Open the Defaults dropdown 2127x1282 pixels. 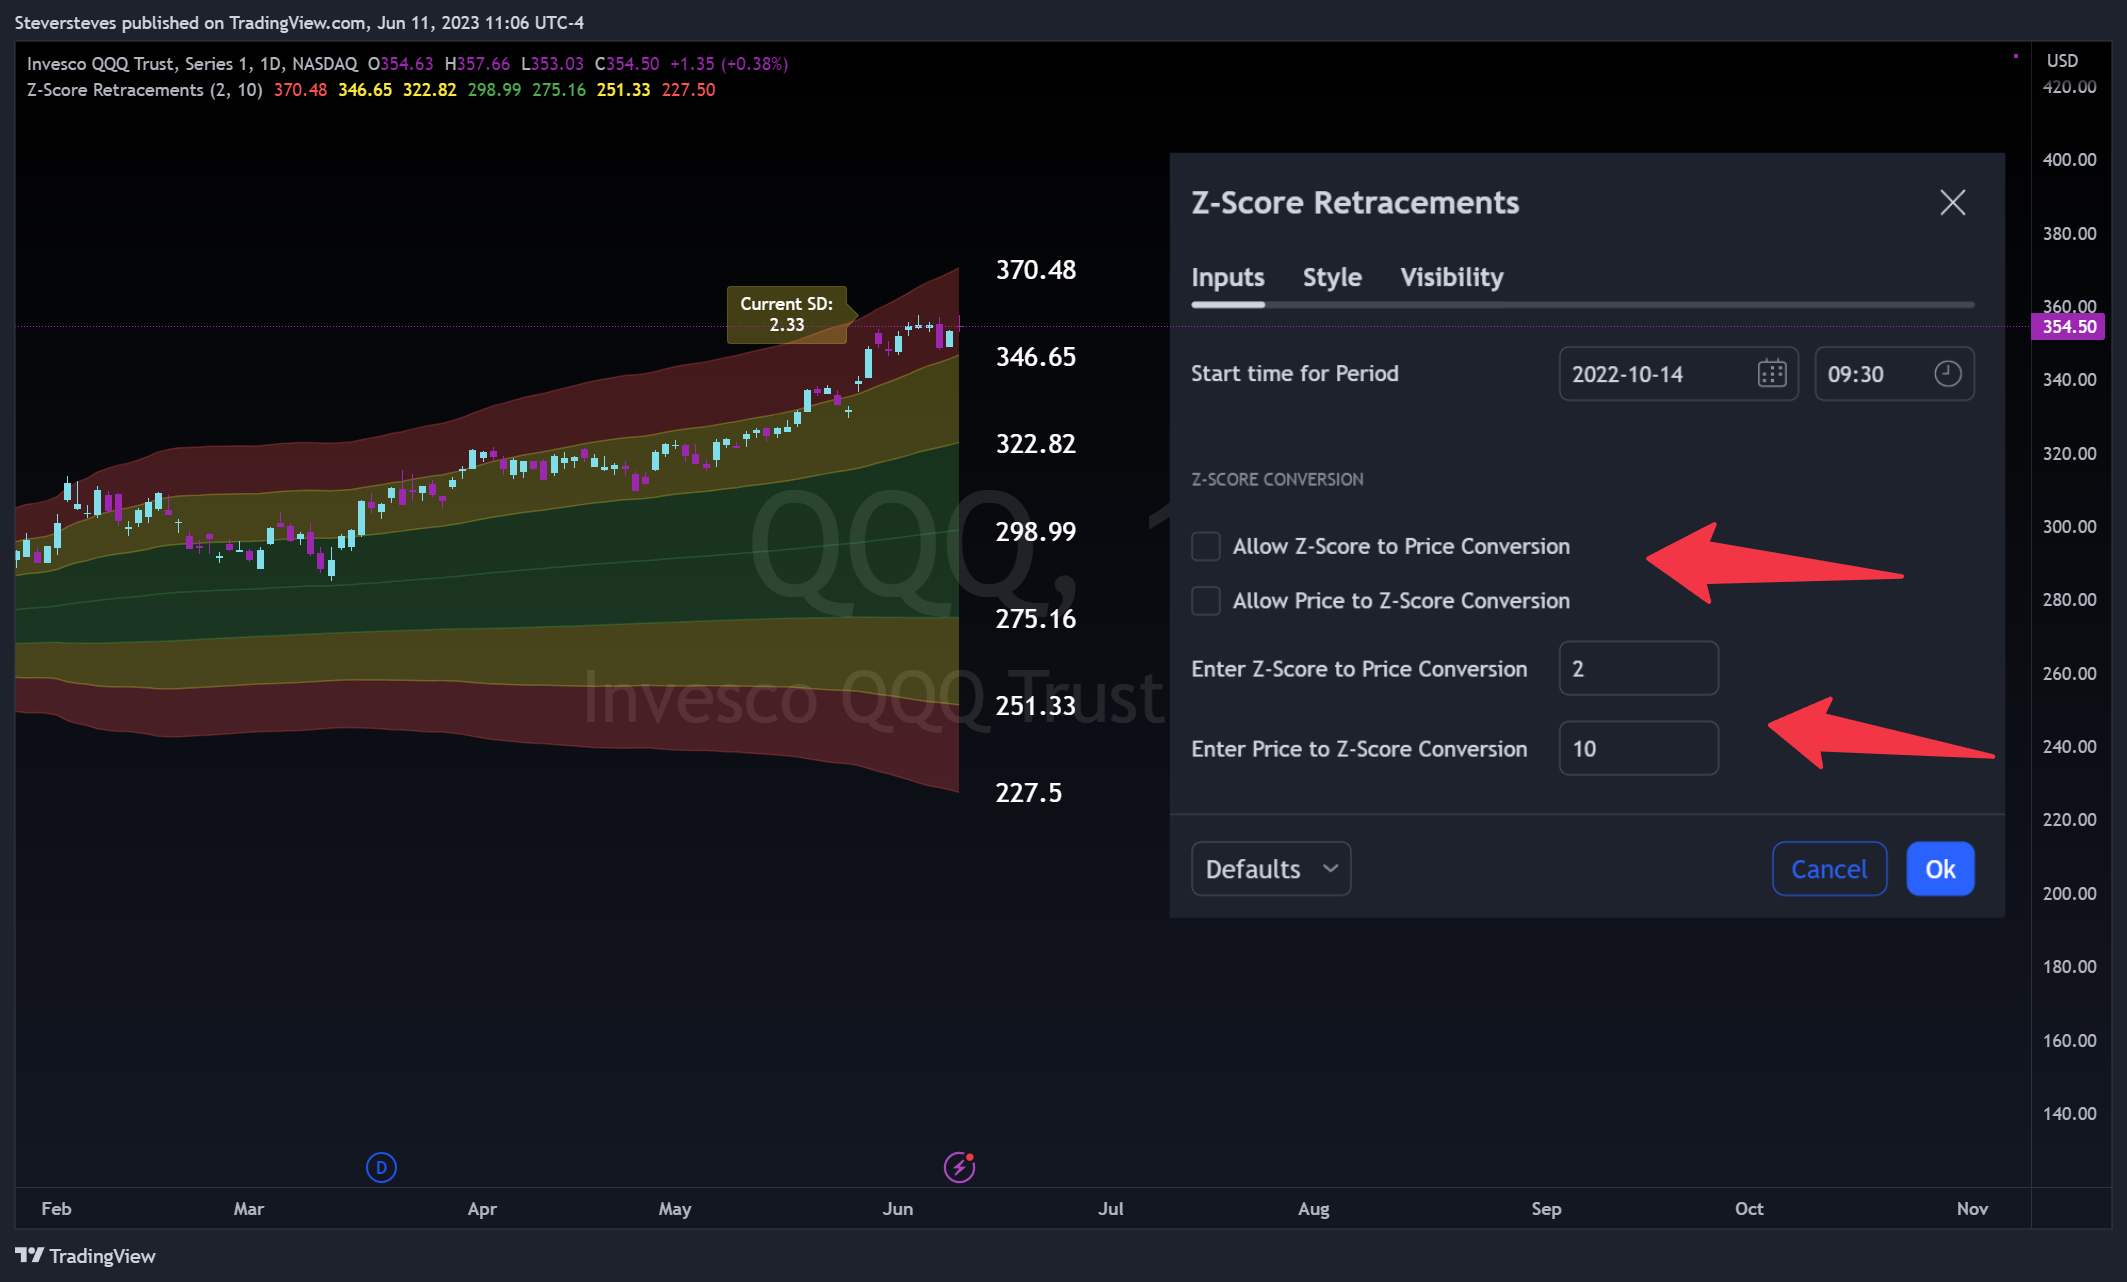click(1271, 869)
